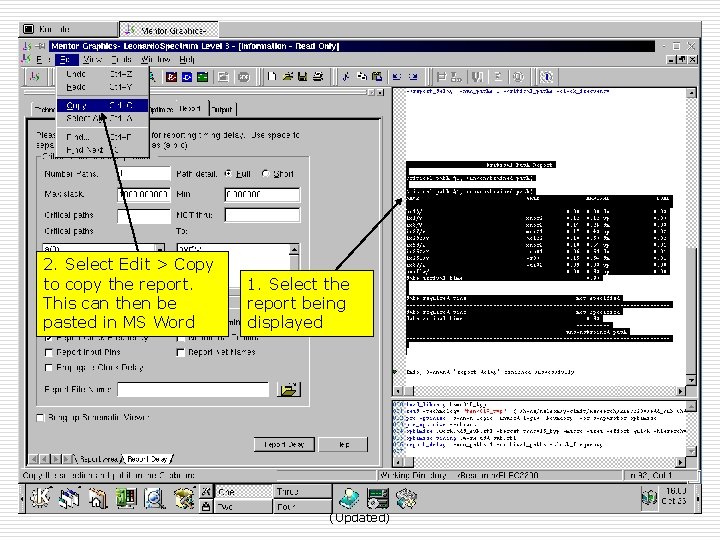Click the transcript pane horizontal scroll right arrow

(x=681, y=462)
